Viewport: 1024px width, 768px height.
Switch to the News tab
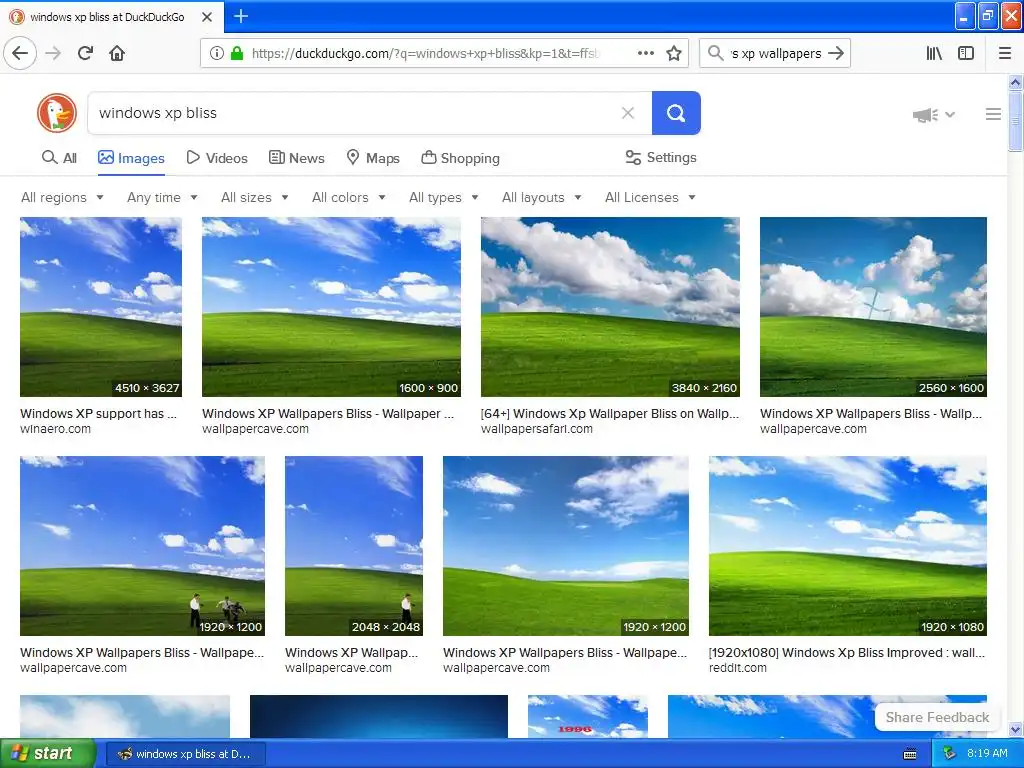point(296,158)
